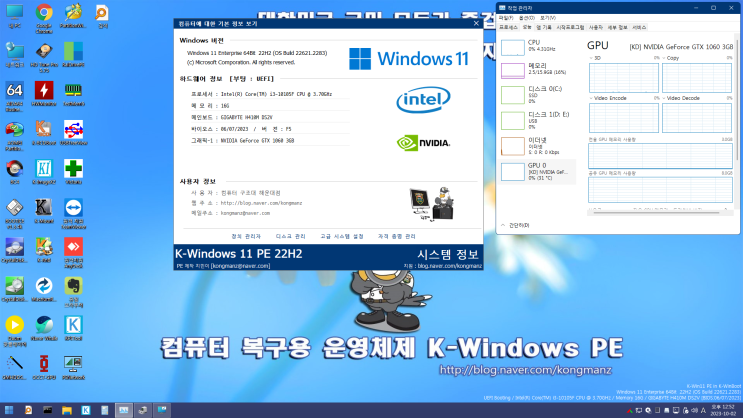Click the 디스크 관리 link

[290, 236]
